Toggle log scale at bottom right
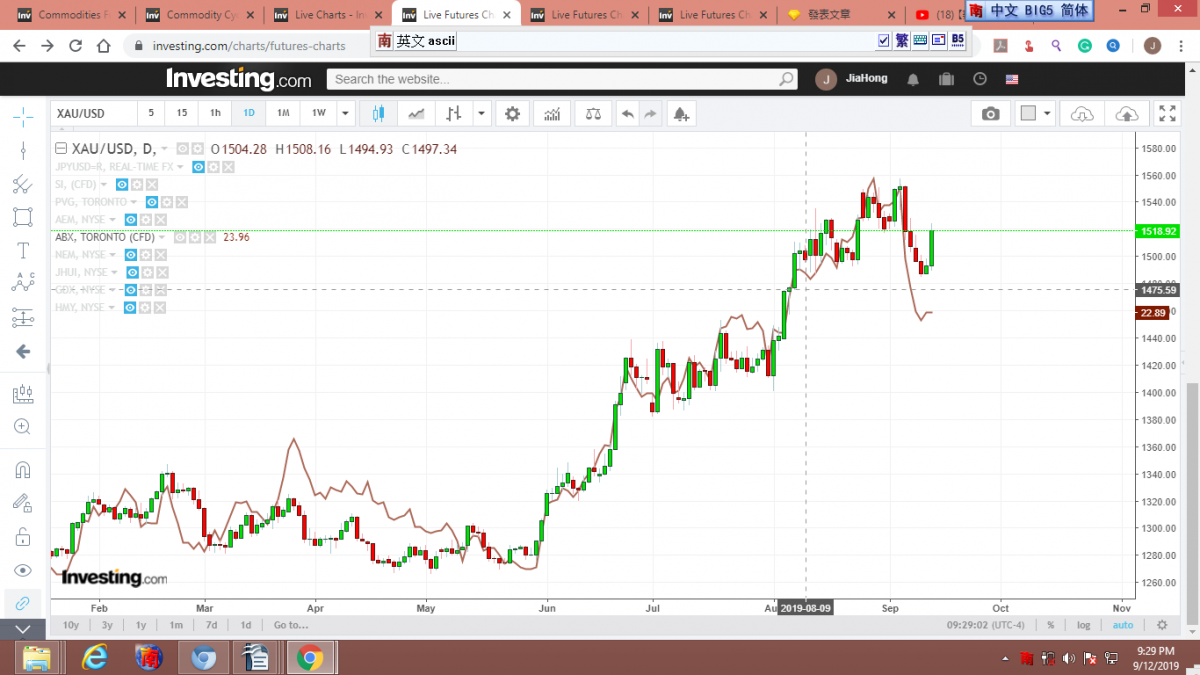1200x675 pixels. [1084, 625]
